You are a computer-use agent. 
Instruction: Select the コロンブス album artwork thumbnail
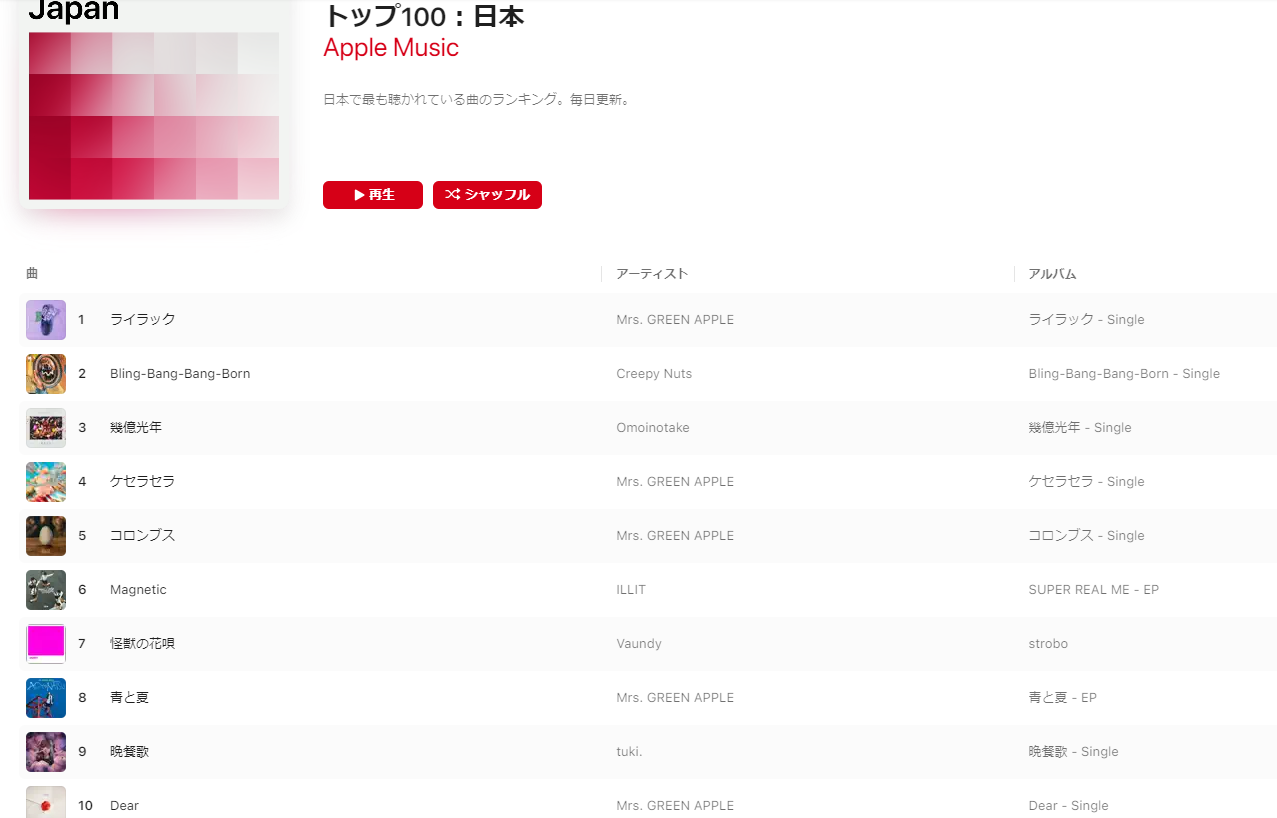46,536
